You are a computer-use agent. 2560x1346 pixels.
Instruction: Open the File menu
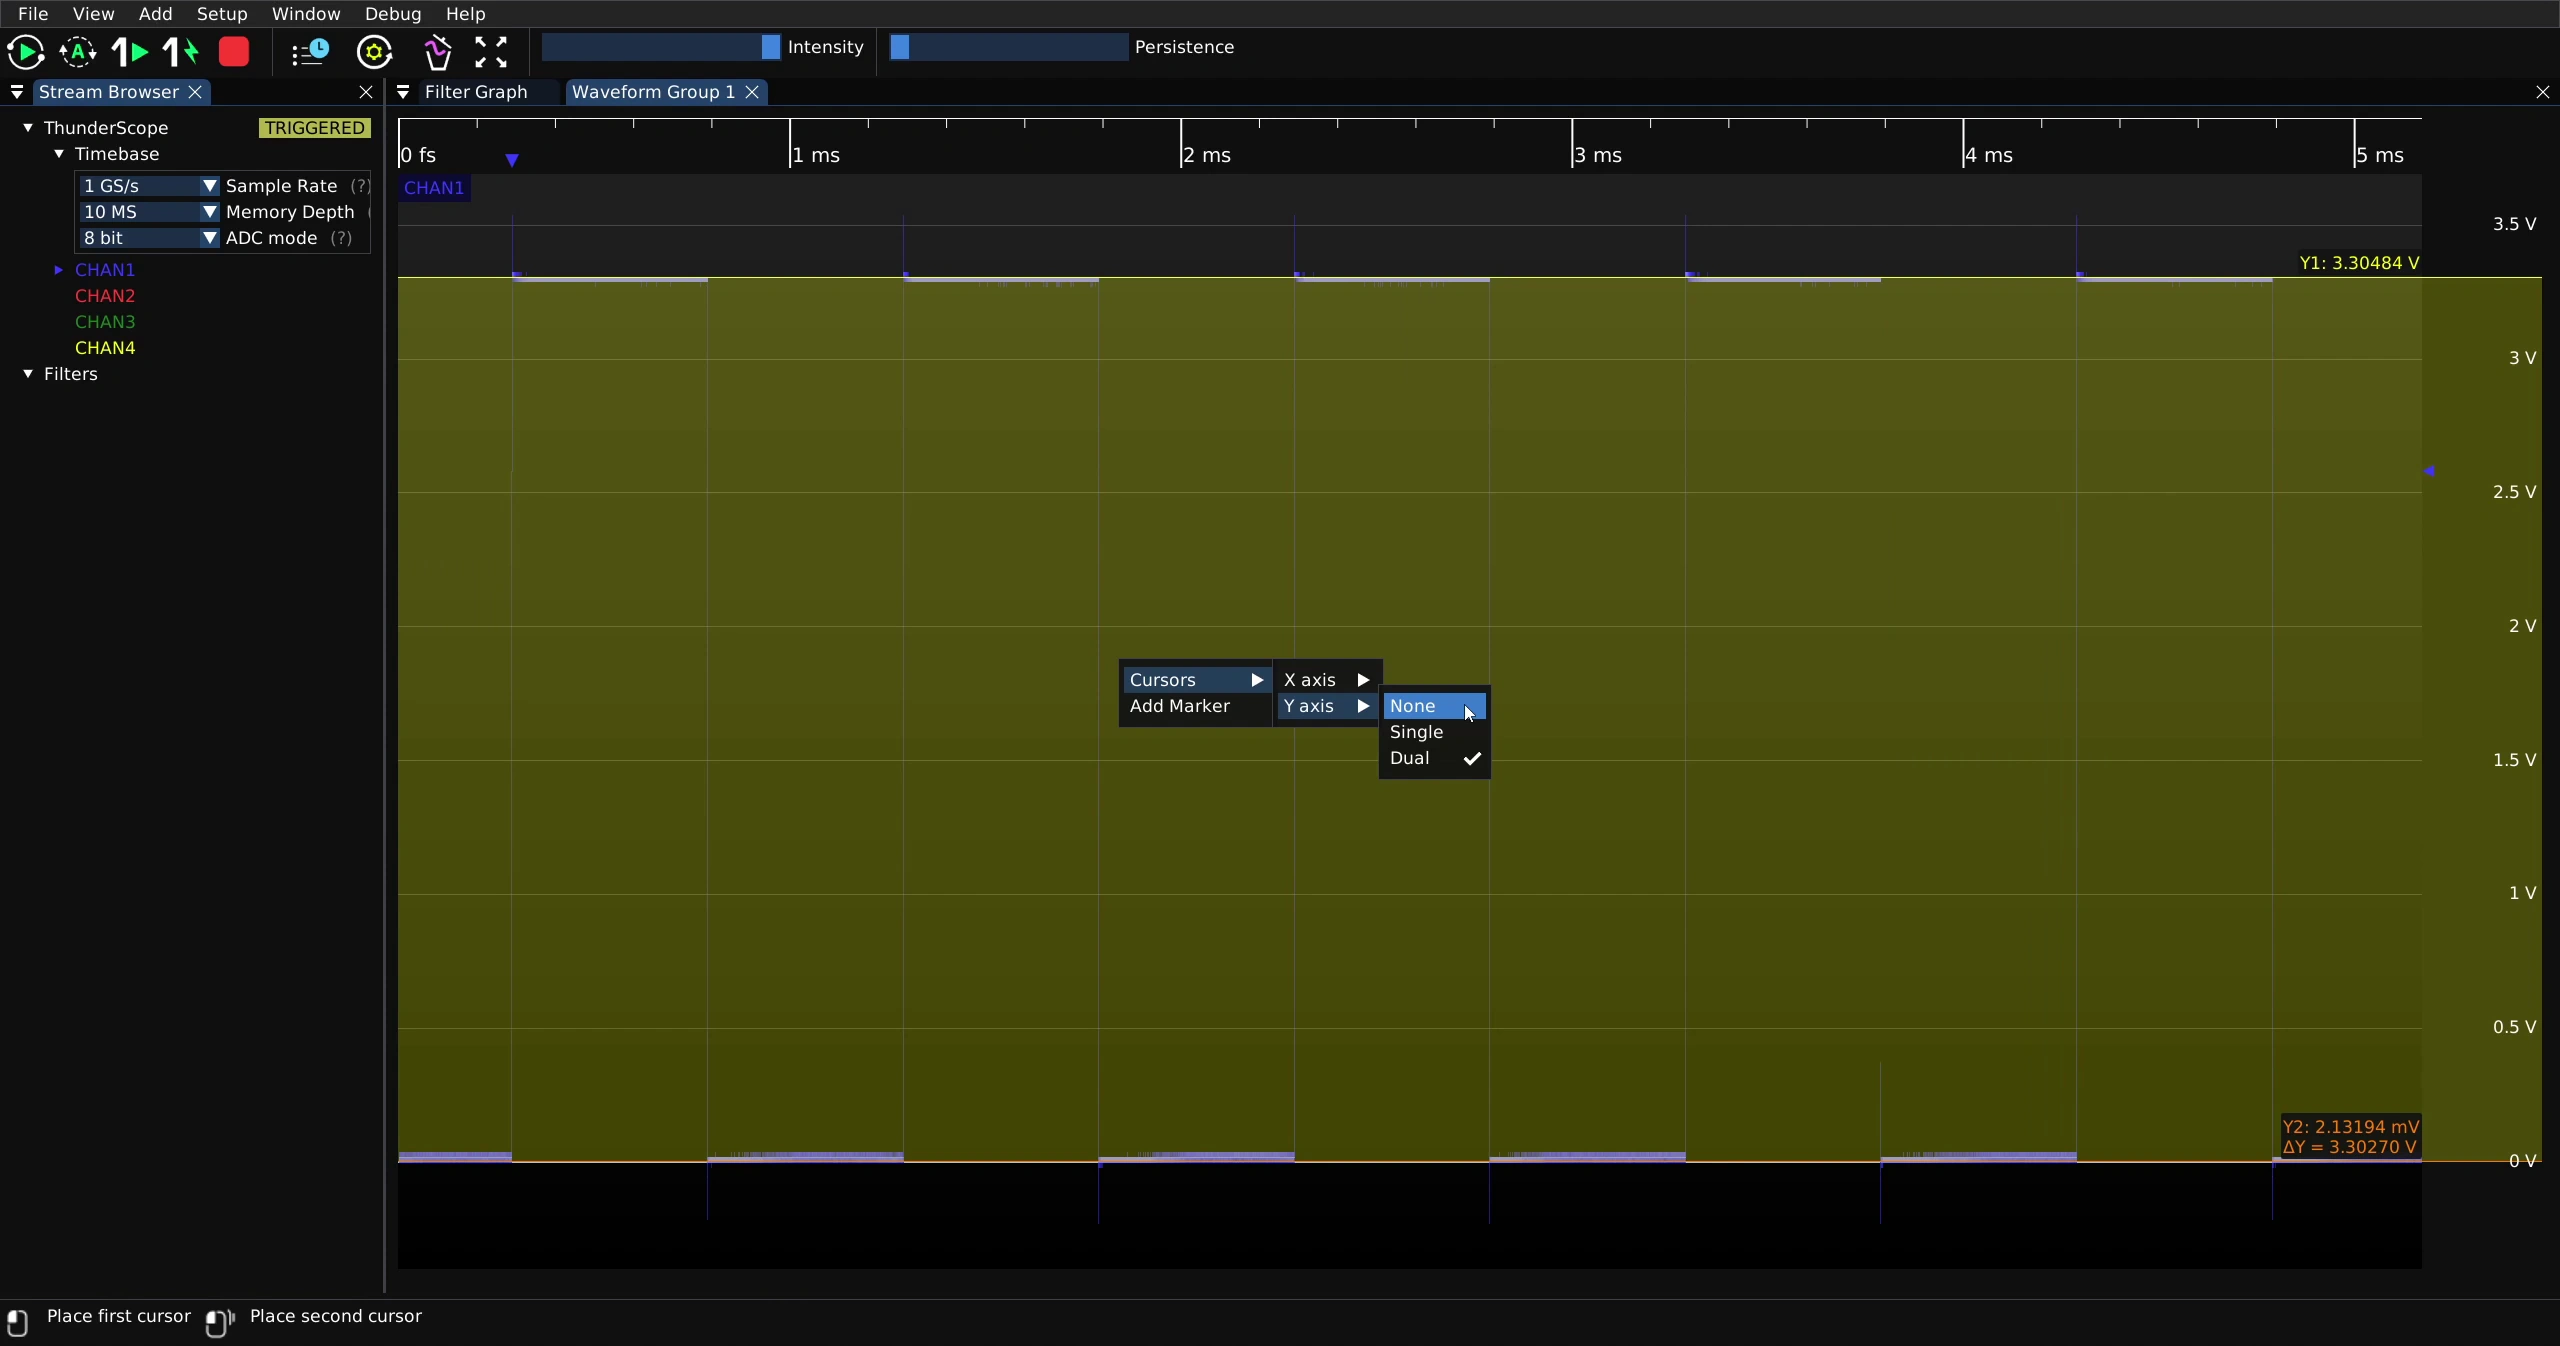[x=33, y=14]
